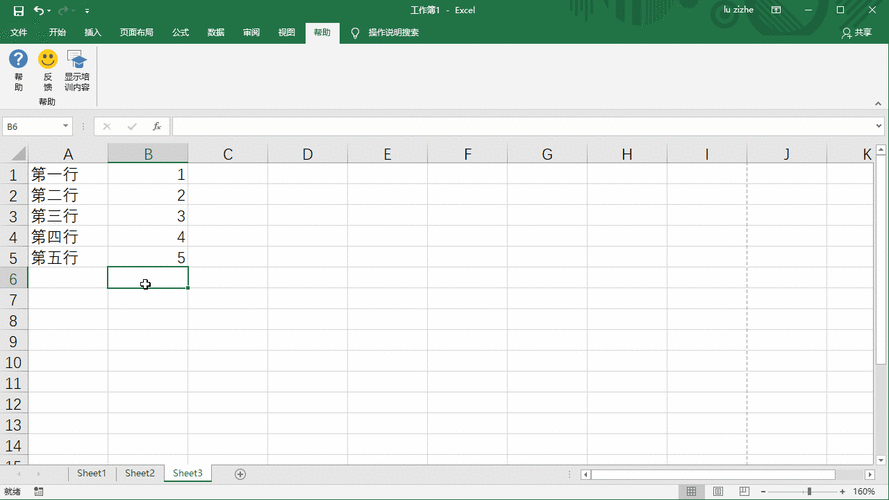
Task: Click the previous sheet navigation arrow
Action: (19, 474)
